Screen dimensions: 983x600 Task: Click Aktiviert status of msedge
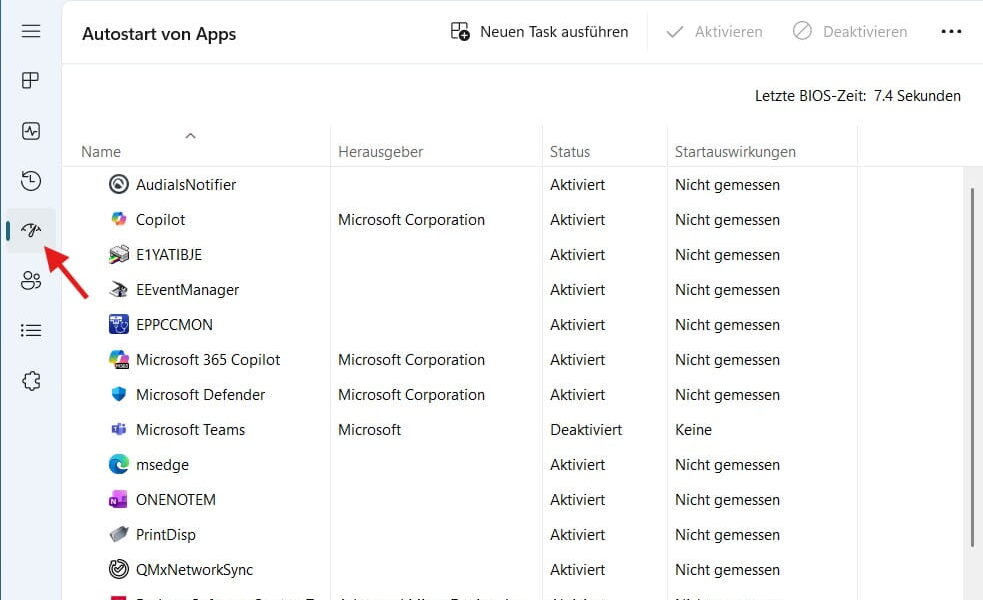(x=577, y=465)
